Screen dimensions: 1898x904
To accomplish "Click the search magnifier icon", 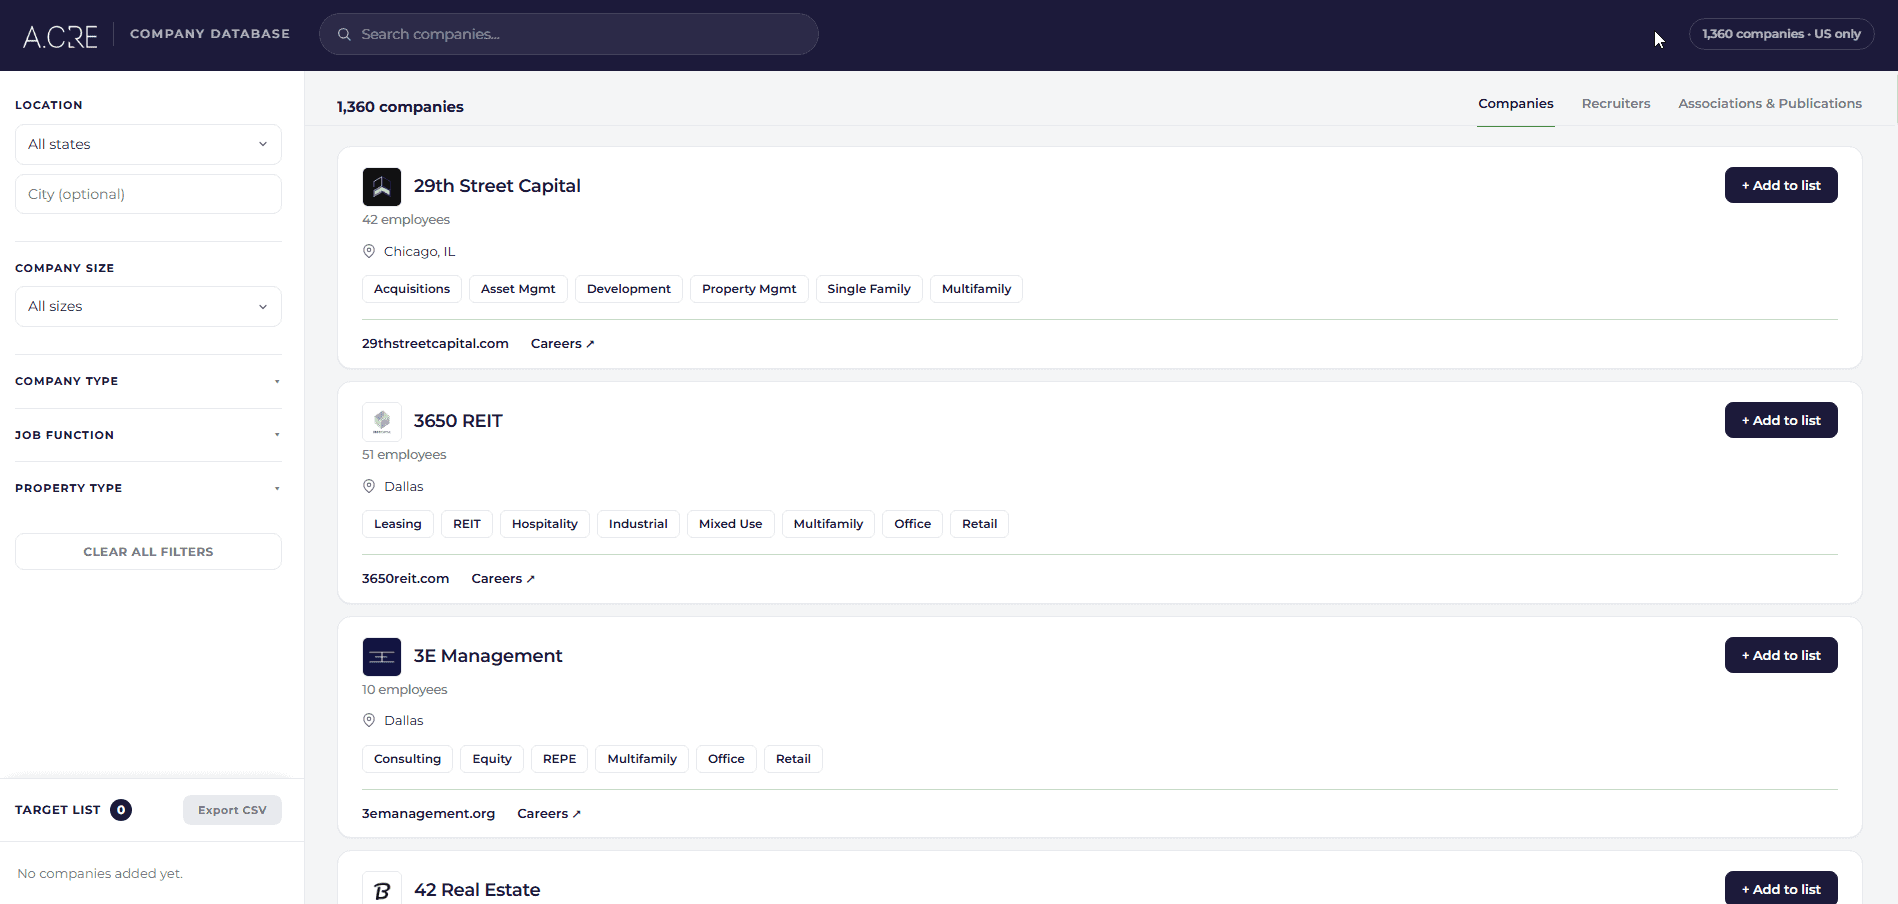I will [x=344, y=34].
